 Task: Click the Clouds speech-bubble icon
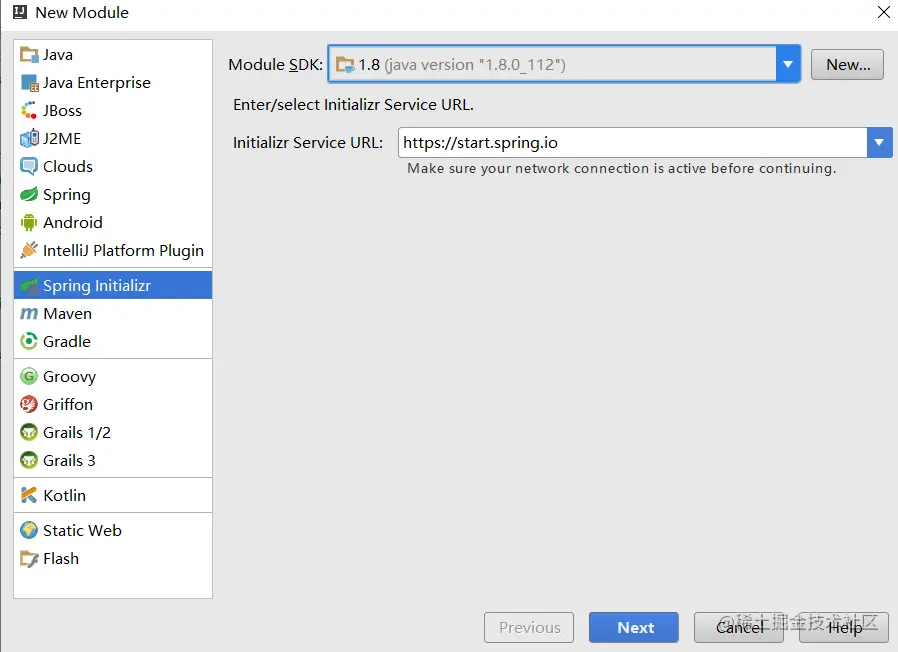tap(29, 167)
